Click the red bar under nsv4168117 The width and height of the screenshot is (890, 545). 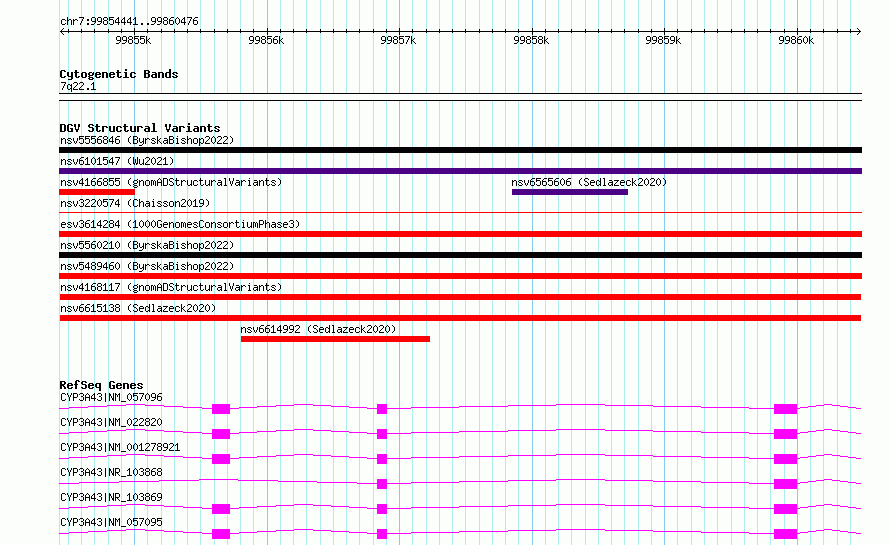tap(460, 297)
